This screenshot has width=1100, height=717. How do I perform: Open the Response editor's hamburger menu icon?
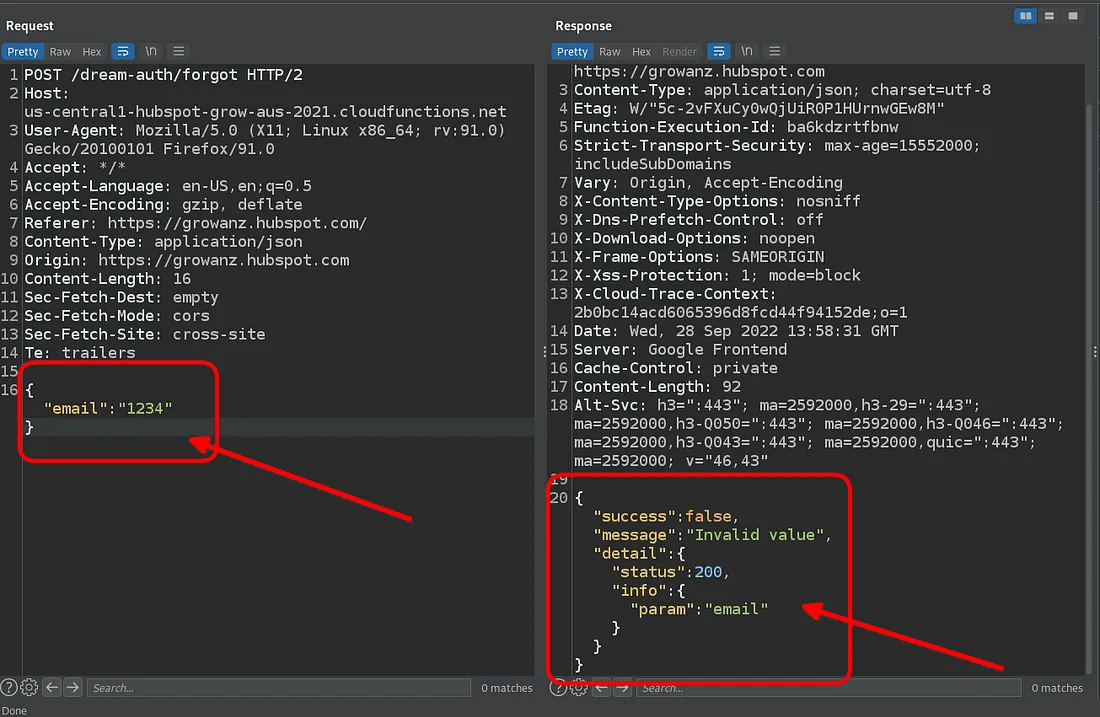773,51
